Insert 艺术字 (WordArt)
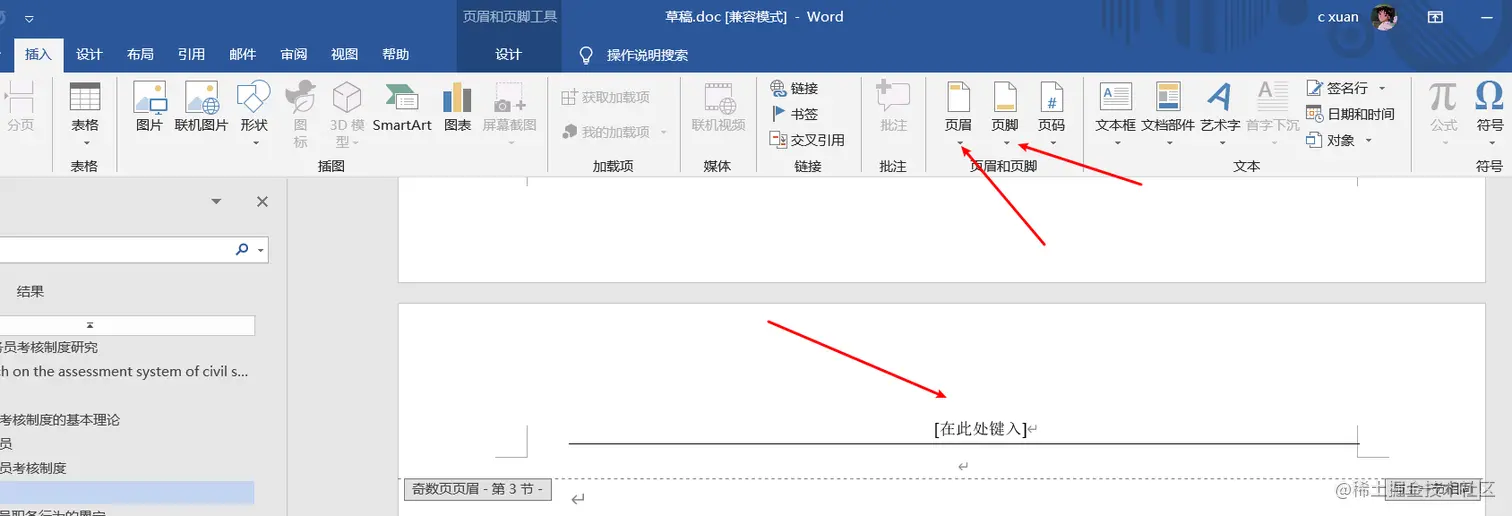Image resolution: width=1512 pixels, height=516 pixels. (x=1220, y=112)
